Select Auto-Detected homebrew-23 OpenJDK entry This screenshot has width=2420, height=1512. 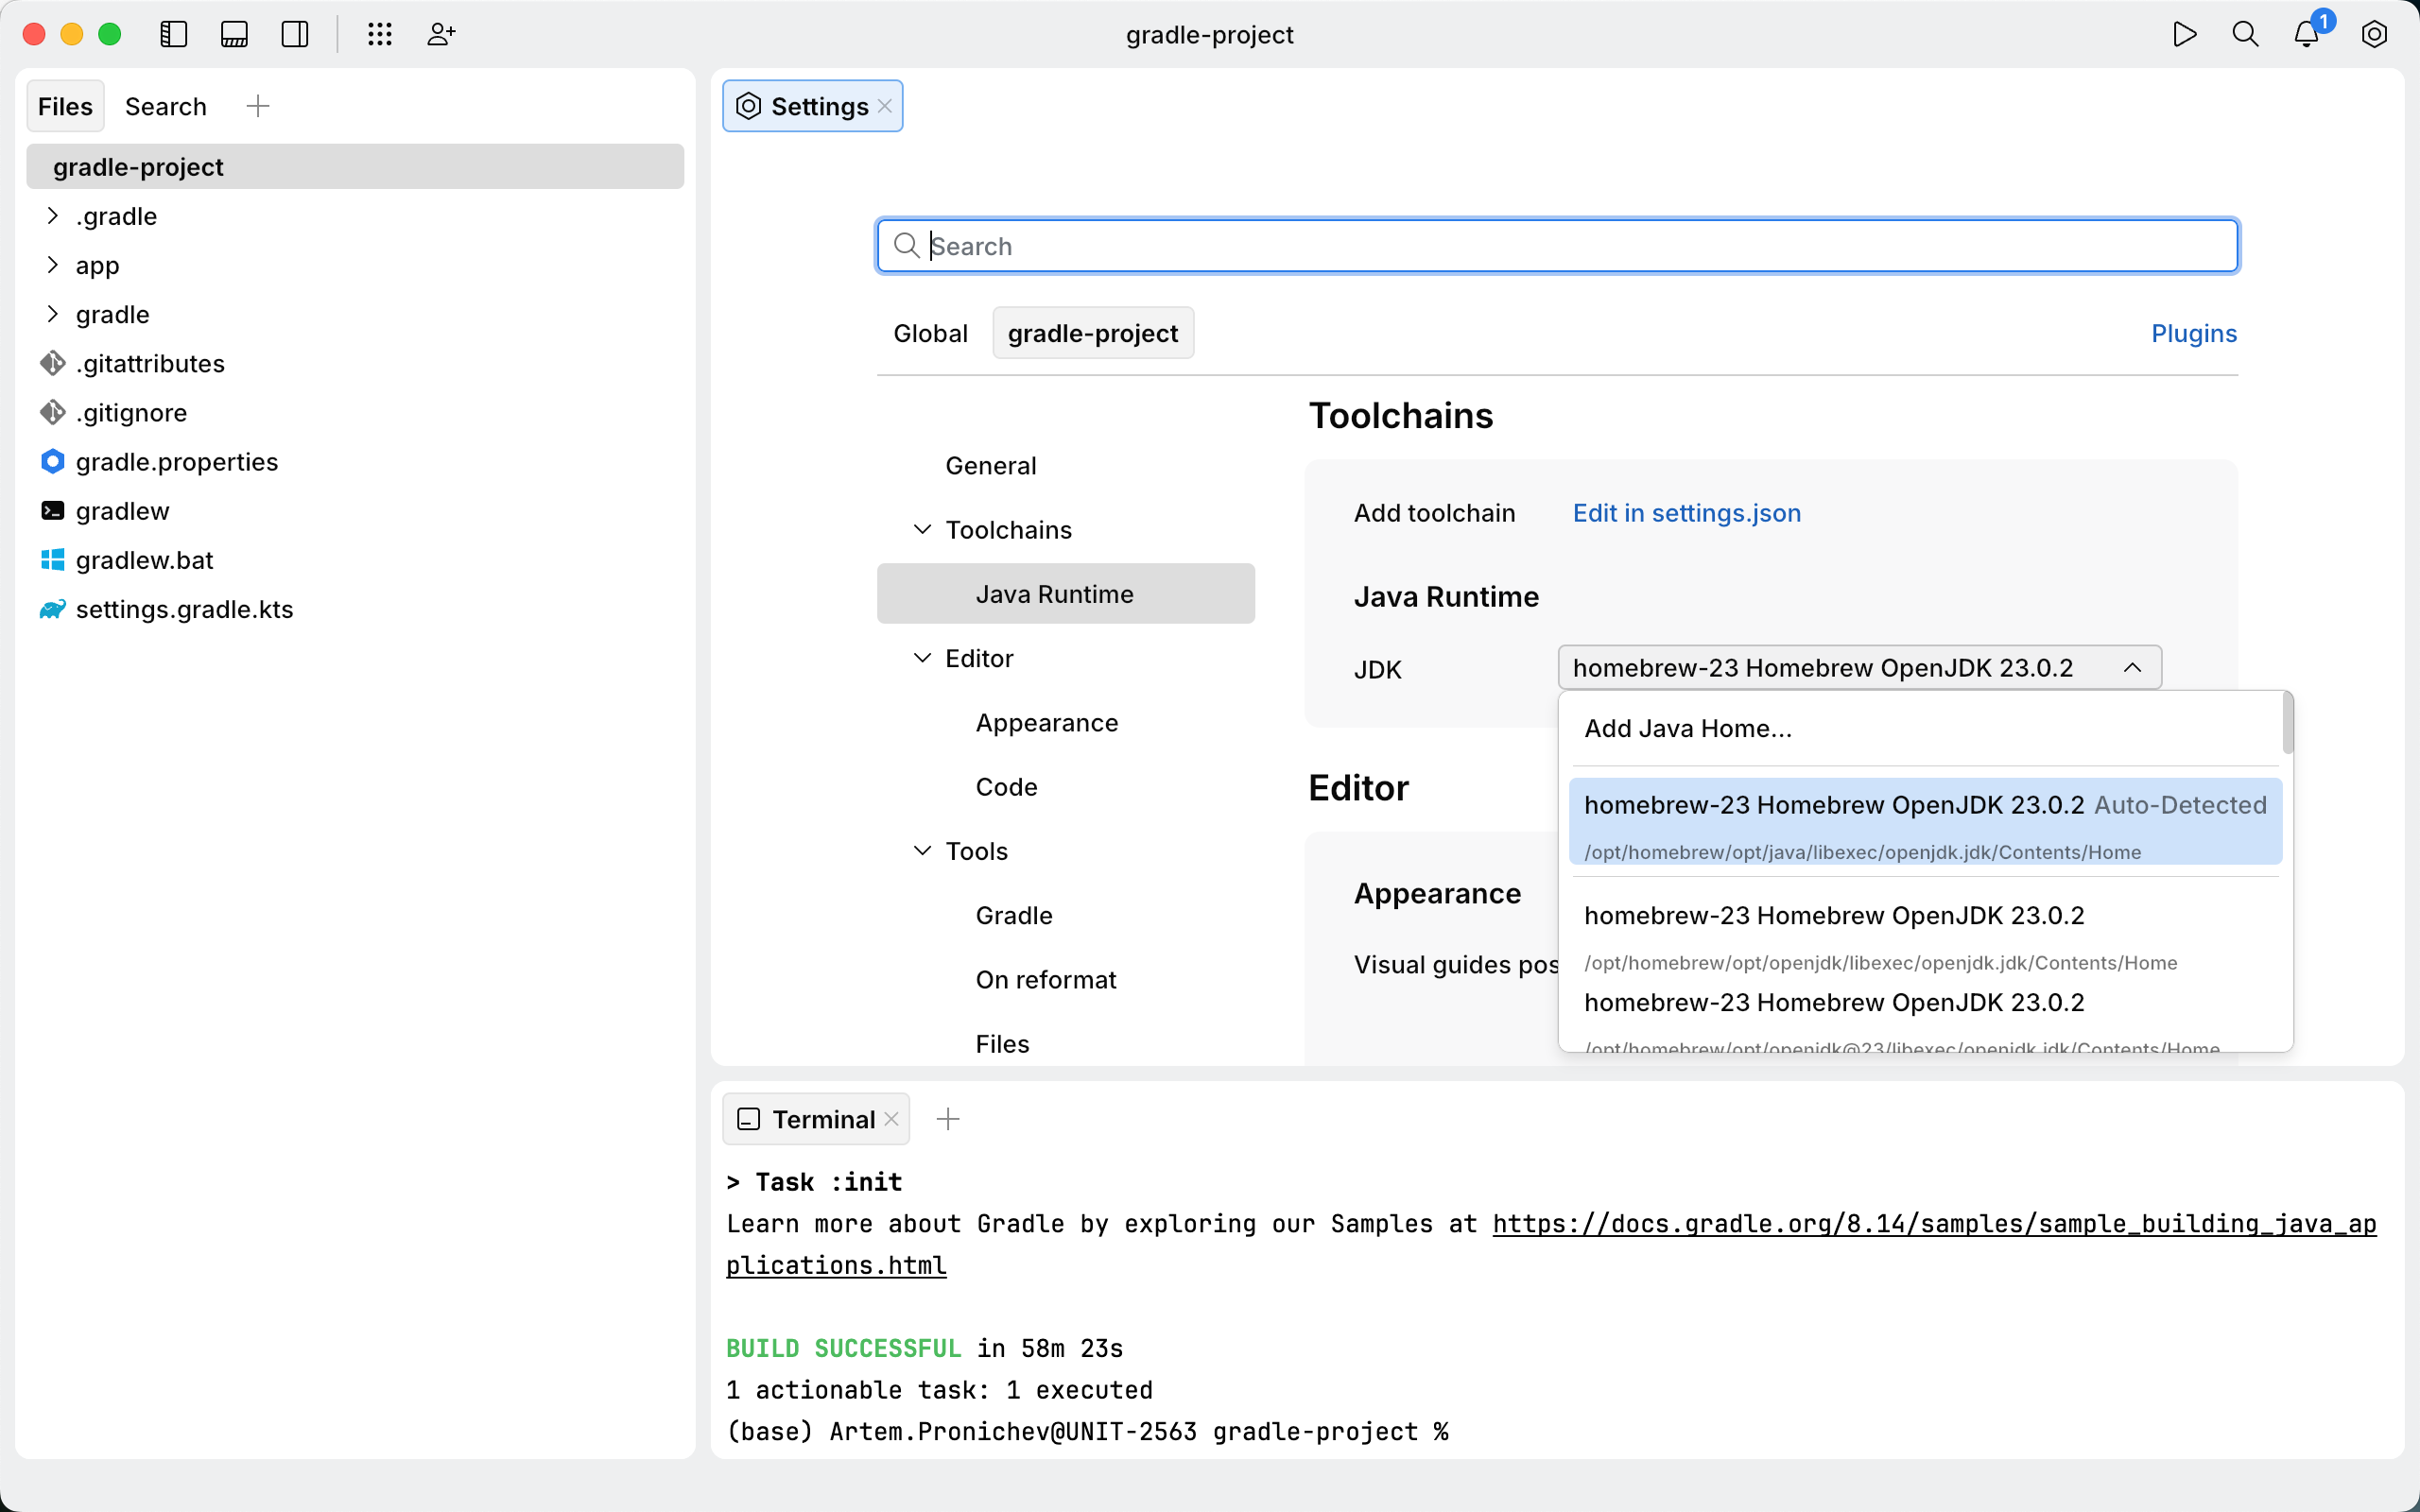click(x=1925, y=821)
